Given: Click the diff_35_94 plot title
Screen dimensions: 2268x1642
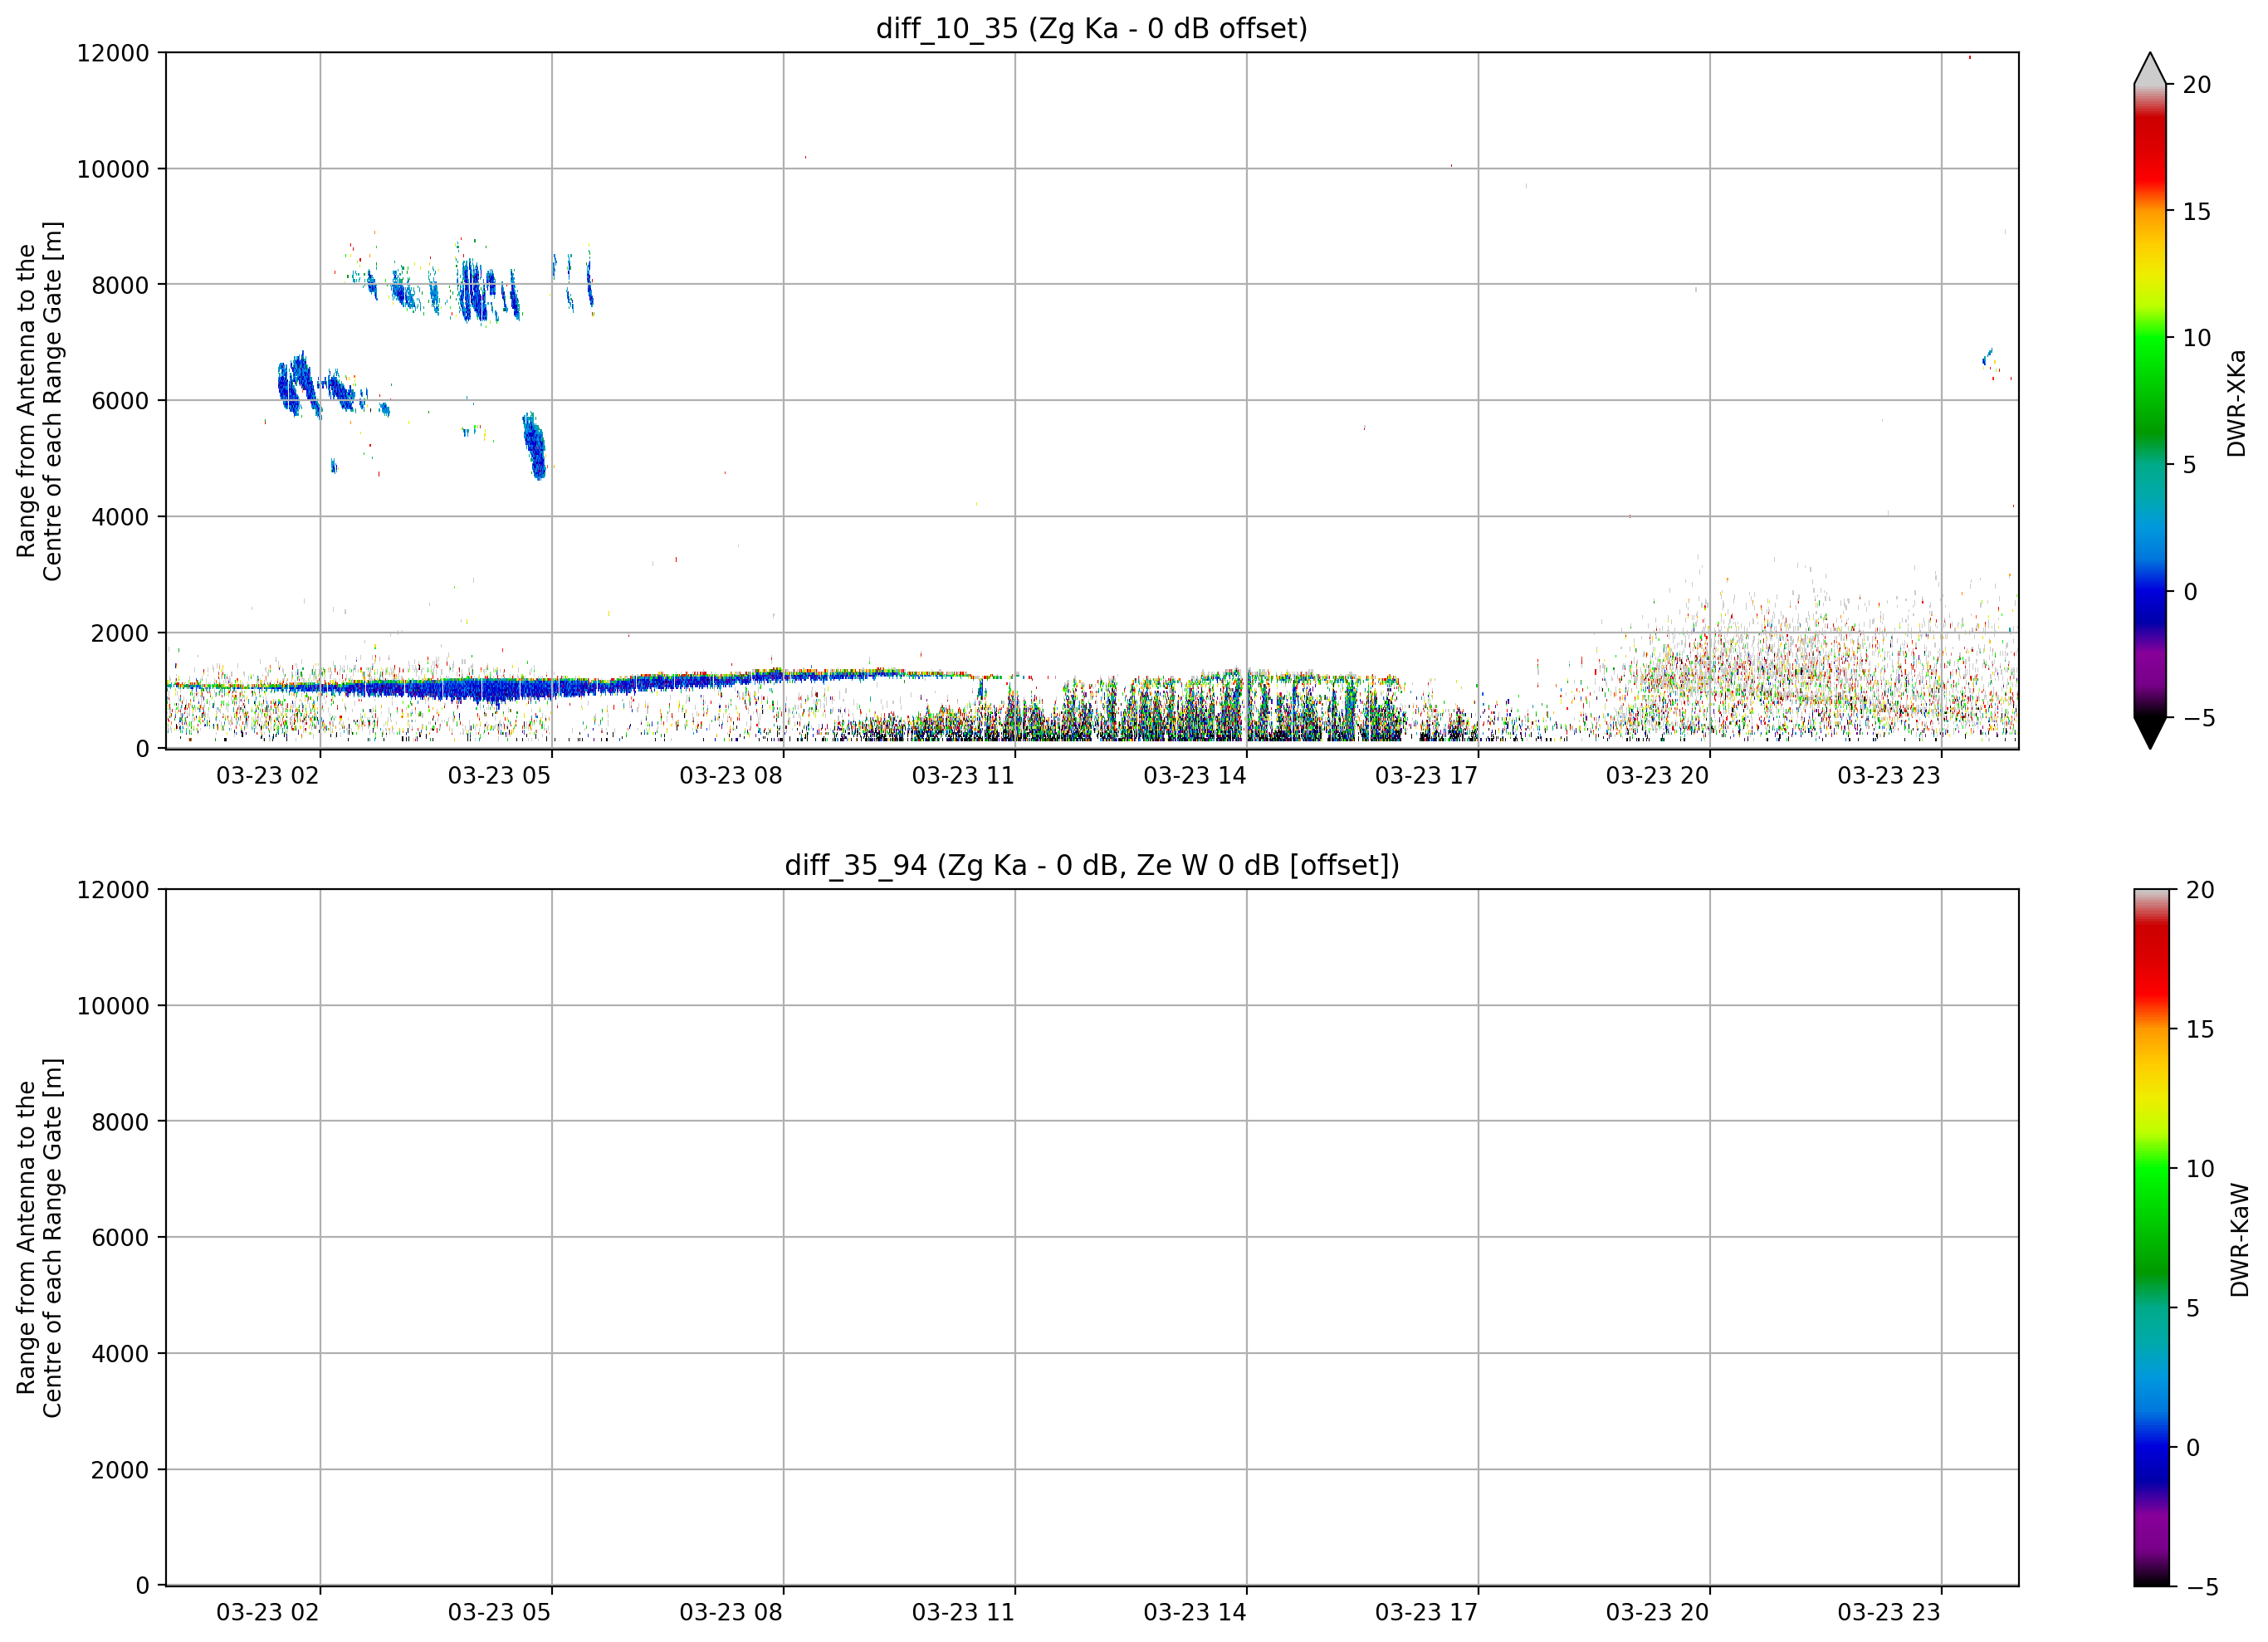Looking at the screenshot, I should (x=1091, y=865).
